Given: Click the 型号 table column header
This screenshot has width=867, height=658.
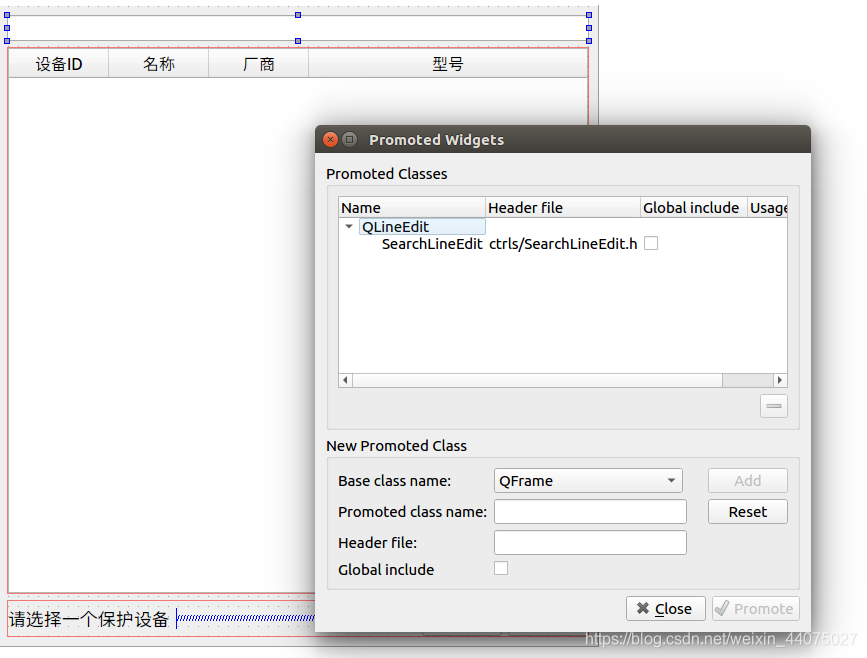Looking at the screenshot, I should pyautogui.click(x=448, y=64).
